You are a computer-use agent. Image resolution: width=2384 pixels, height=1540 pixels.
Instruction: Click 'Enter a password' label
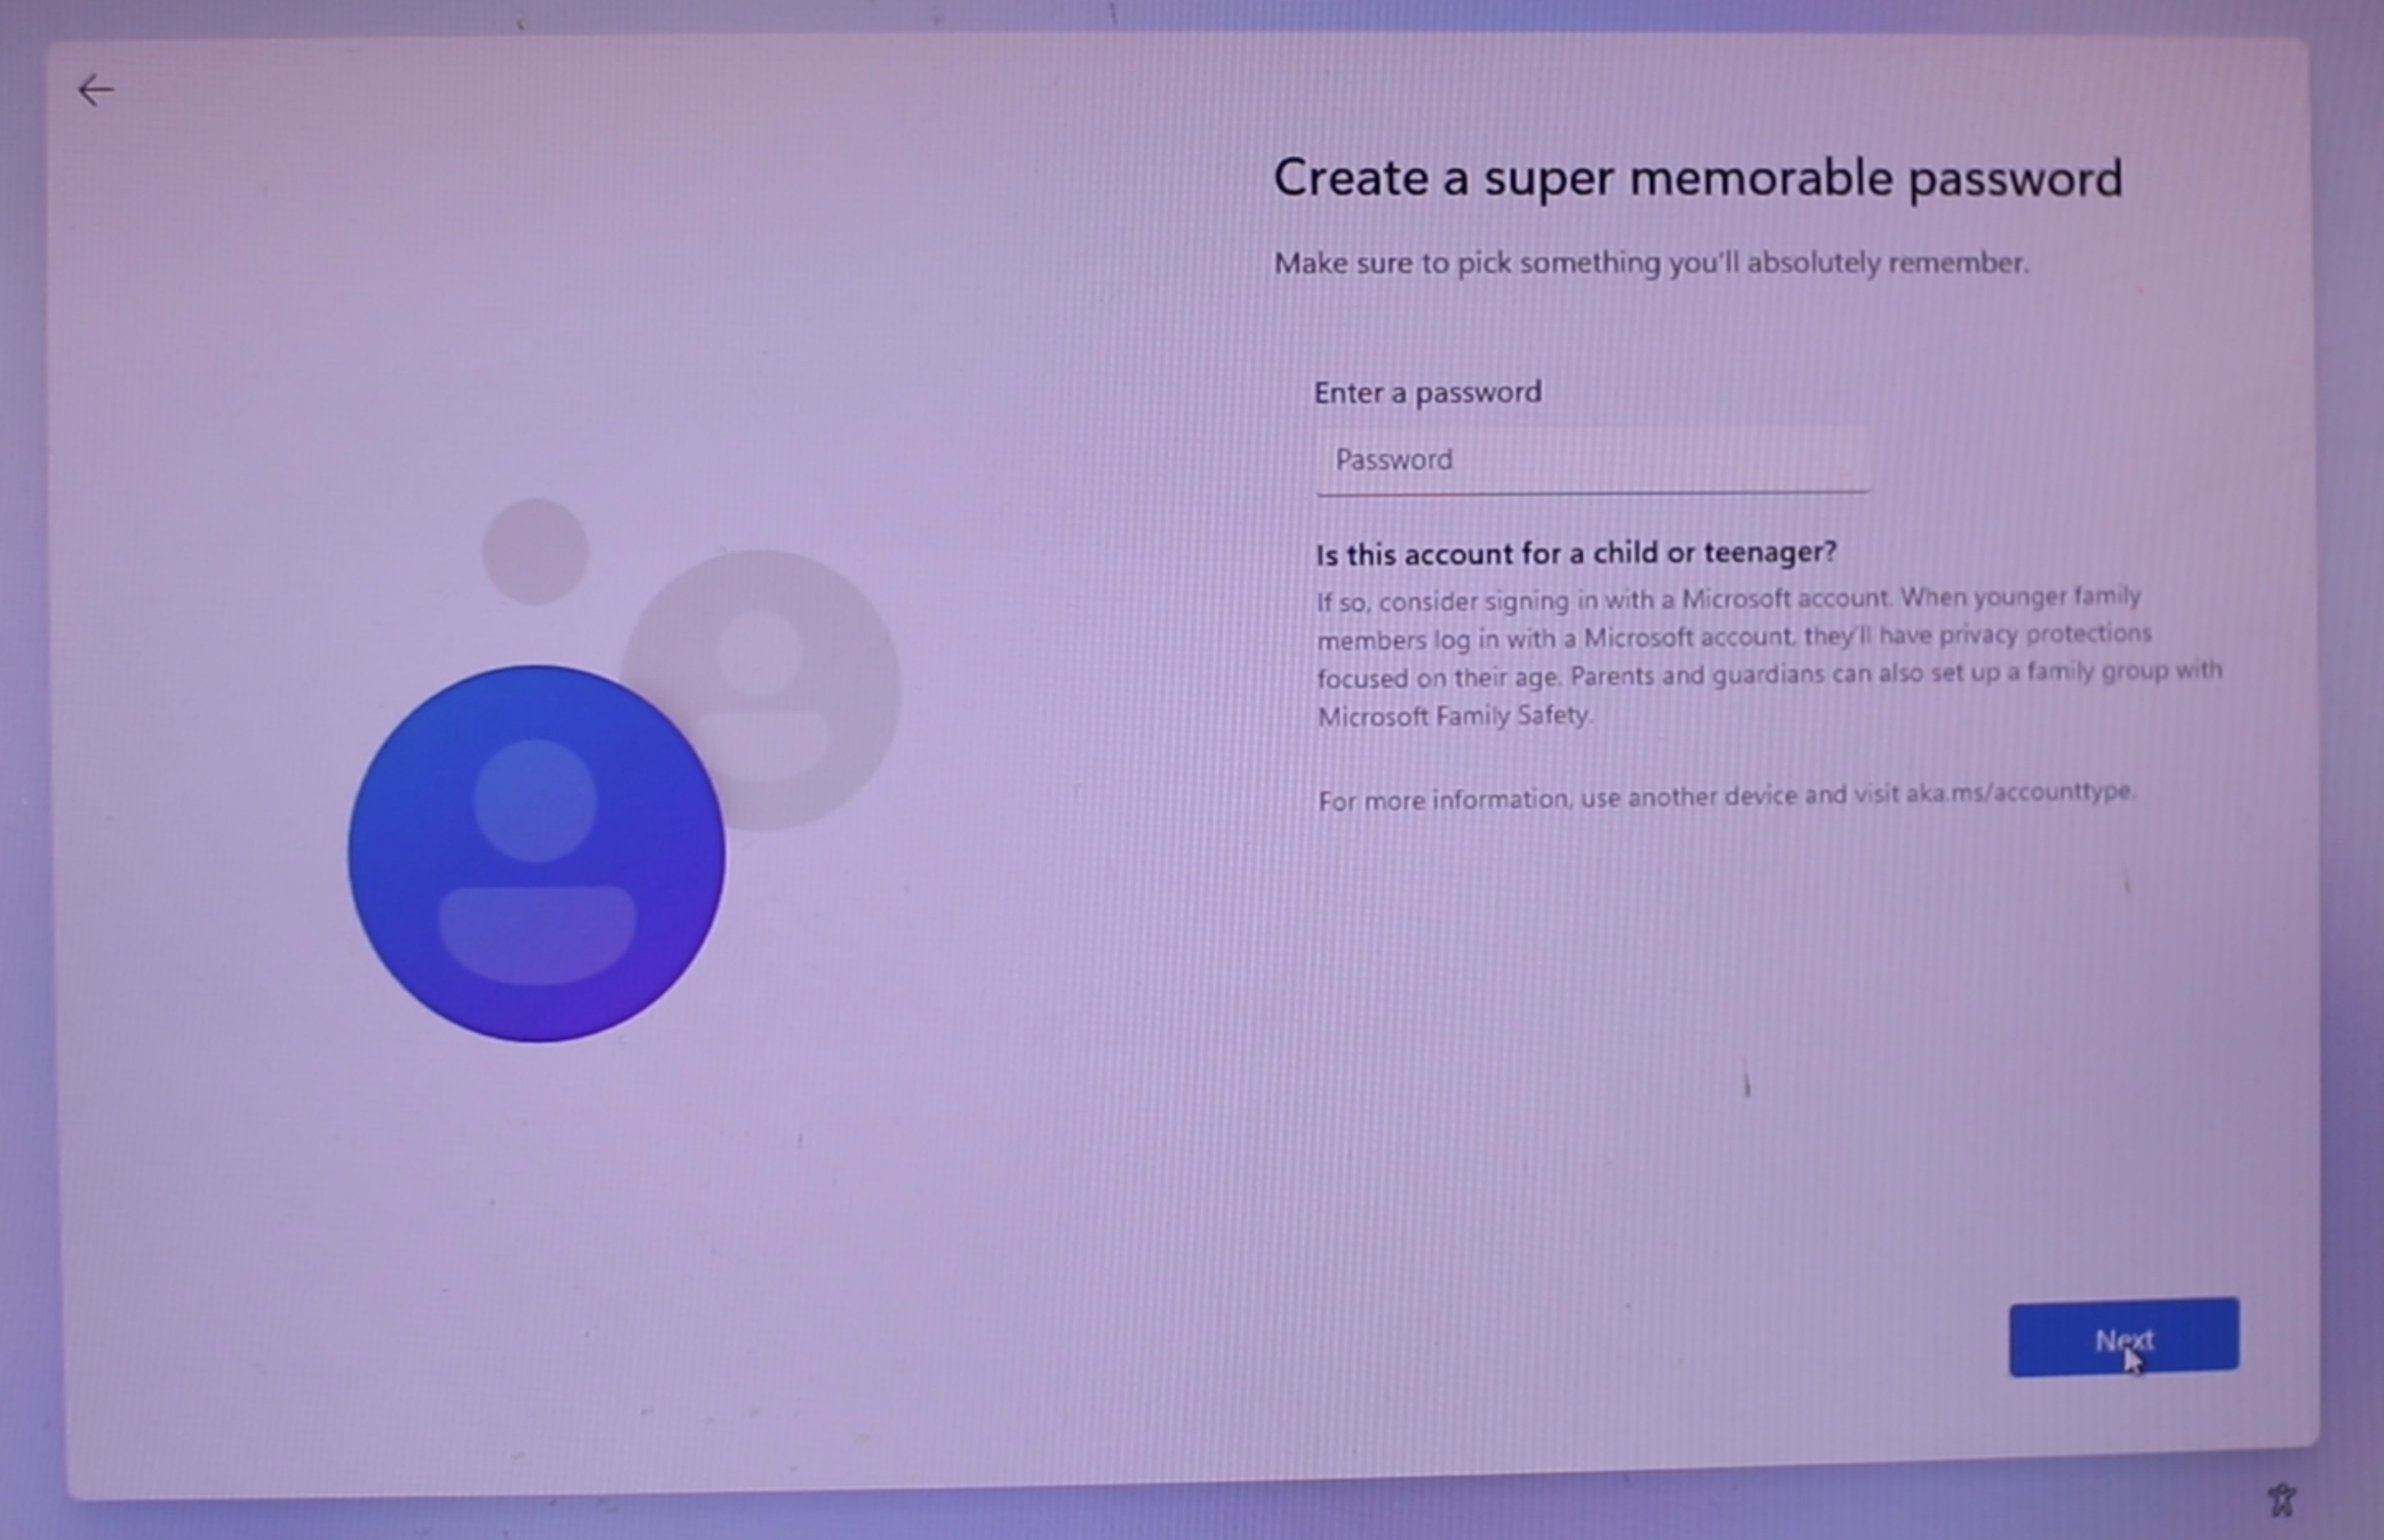click(1427, 393)
